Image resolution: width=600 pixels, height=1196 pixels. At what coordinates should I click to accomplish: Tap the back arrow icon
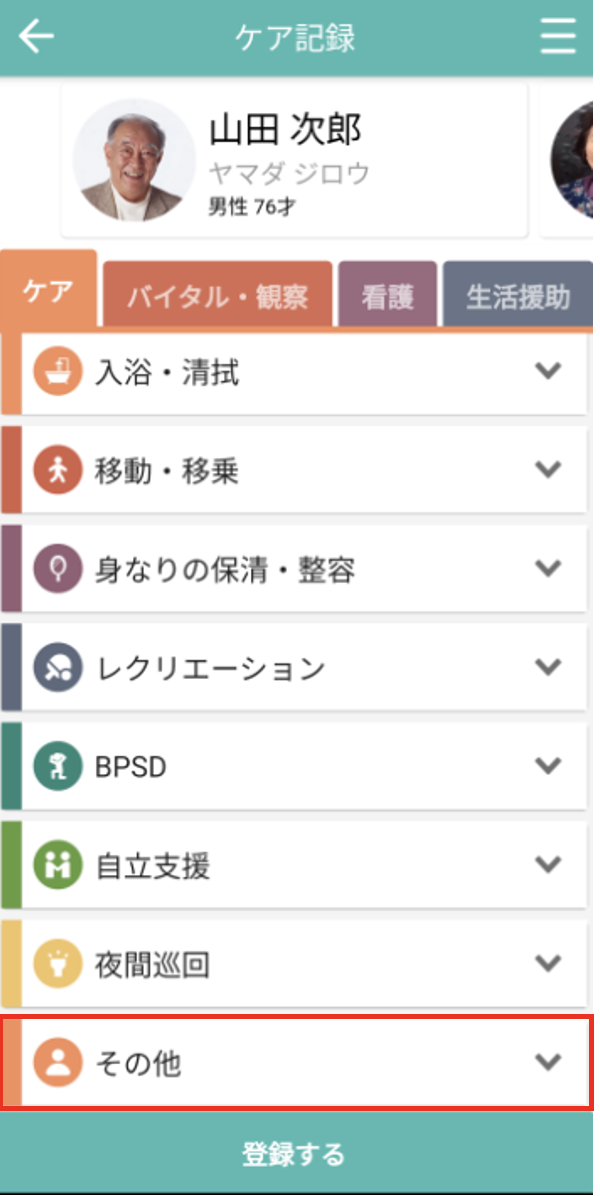point(36,37)
